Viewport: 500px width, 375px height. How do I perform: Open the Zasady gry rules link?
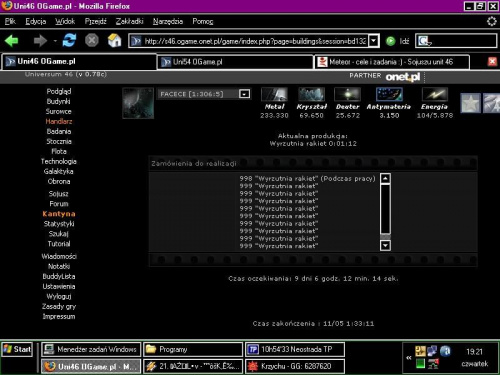tap(59, 306)
